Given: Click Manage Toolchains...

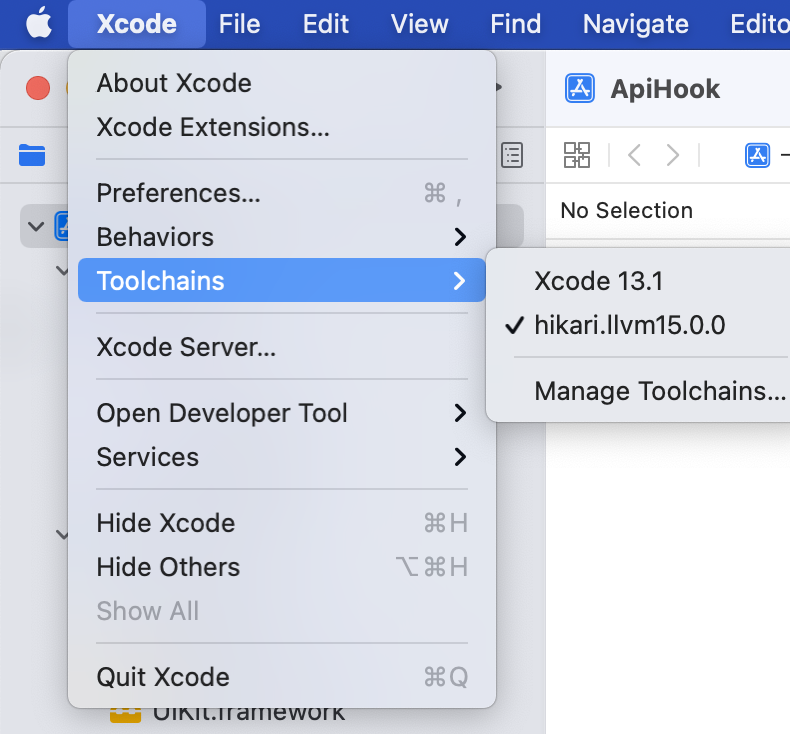Looking at the screenshot, I should (660, 391).
